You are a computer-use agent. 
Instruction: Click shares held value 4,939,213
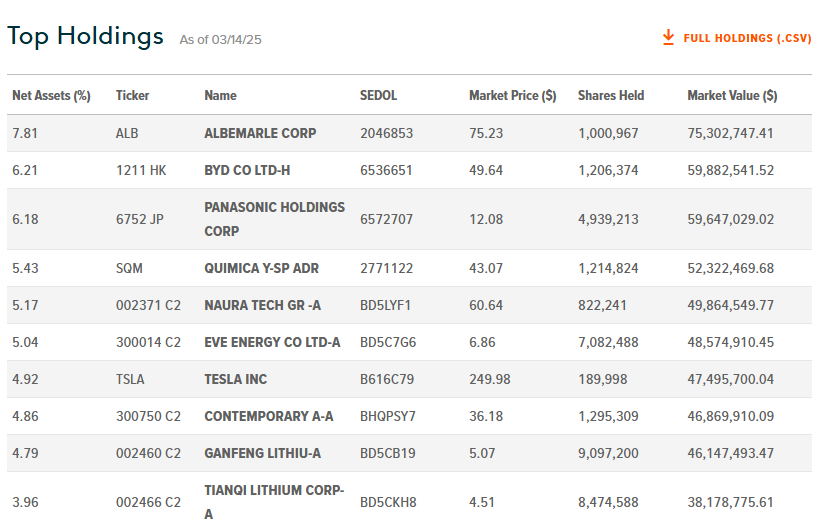click(608, 219)
